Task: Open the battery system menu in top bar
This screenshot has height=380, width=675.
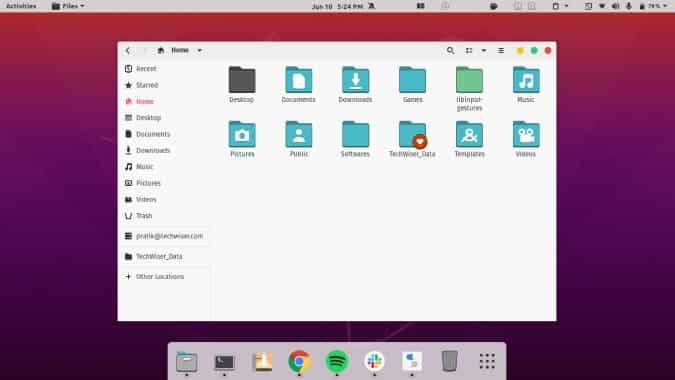Action: pos(653,6)
